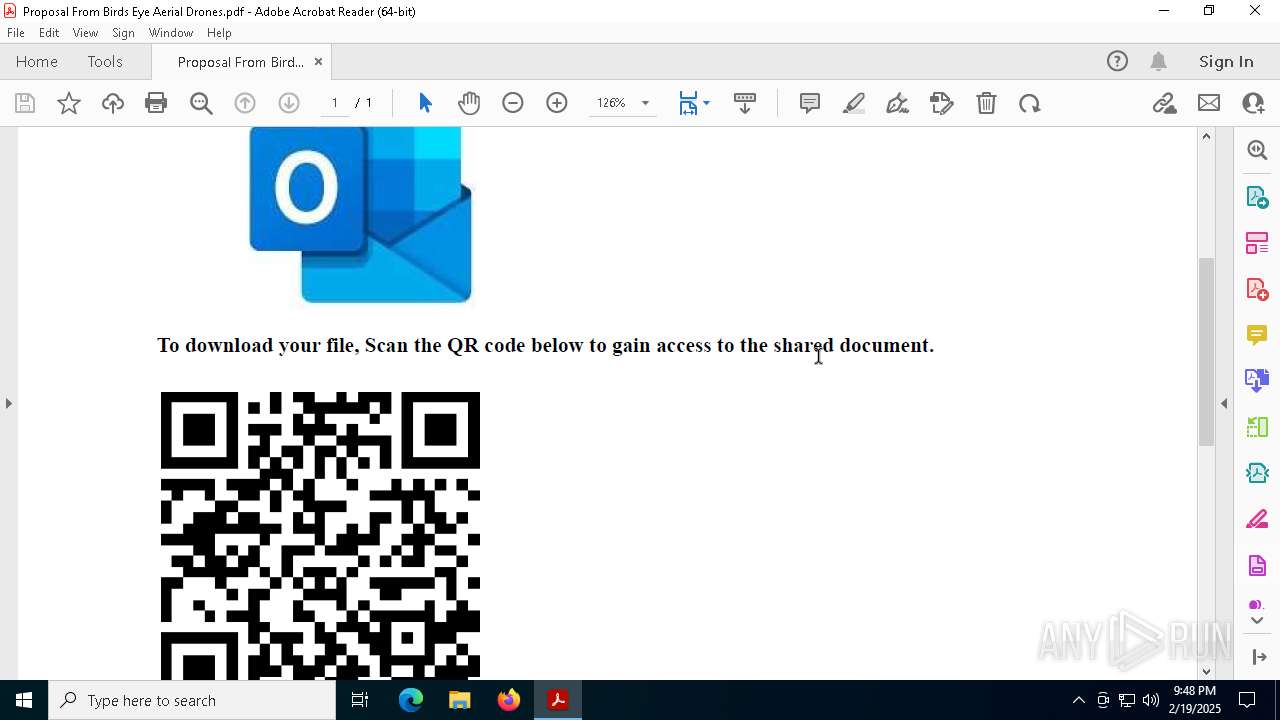Open green compress tool in right pane

[1257, 427]
